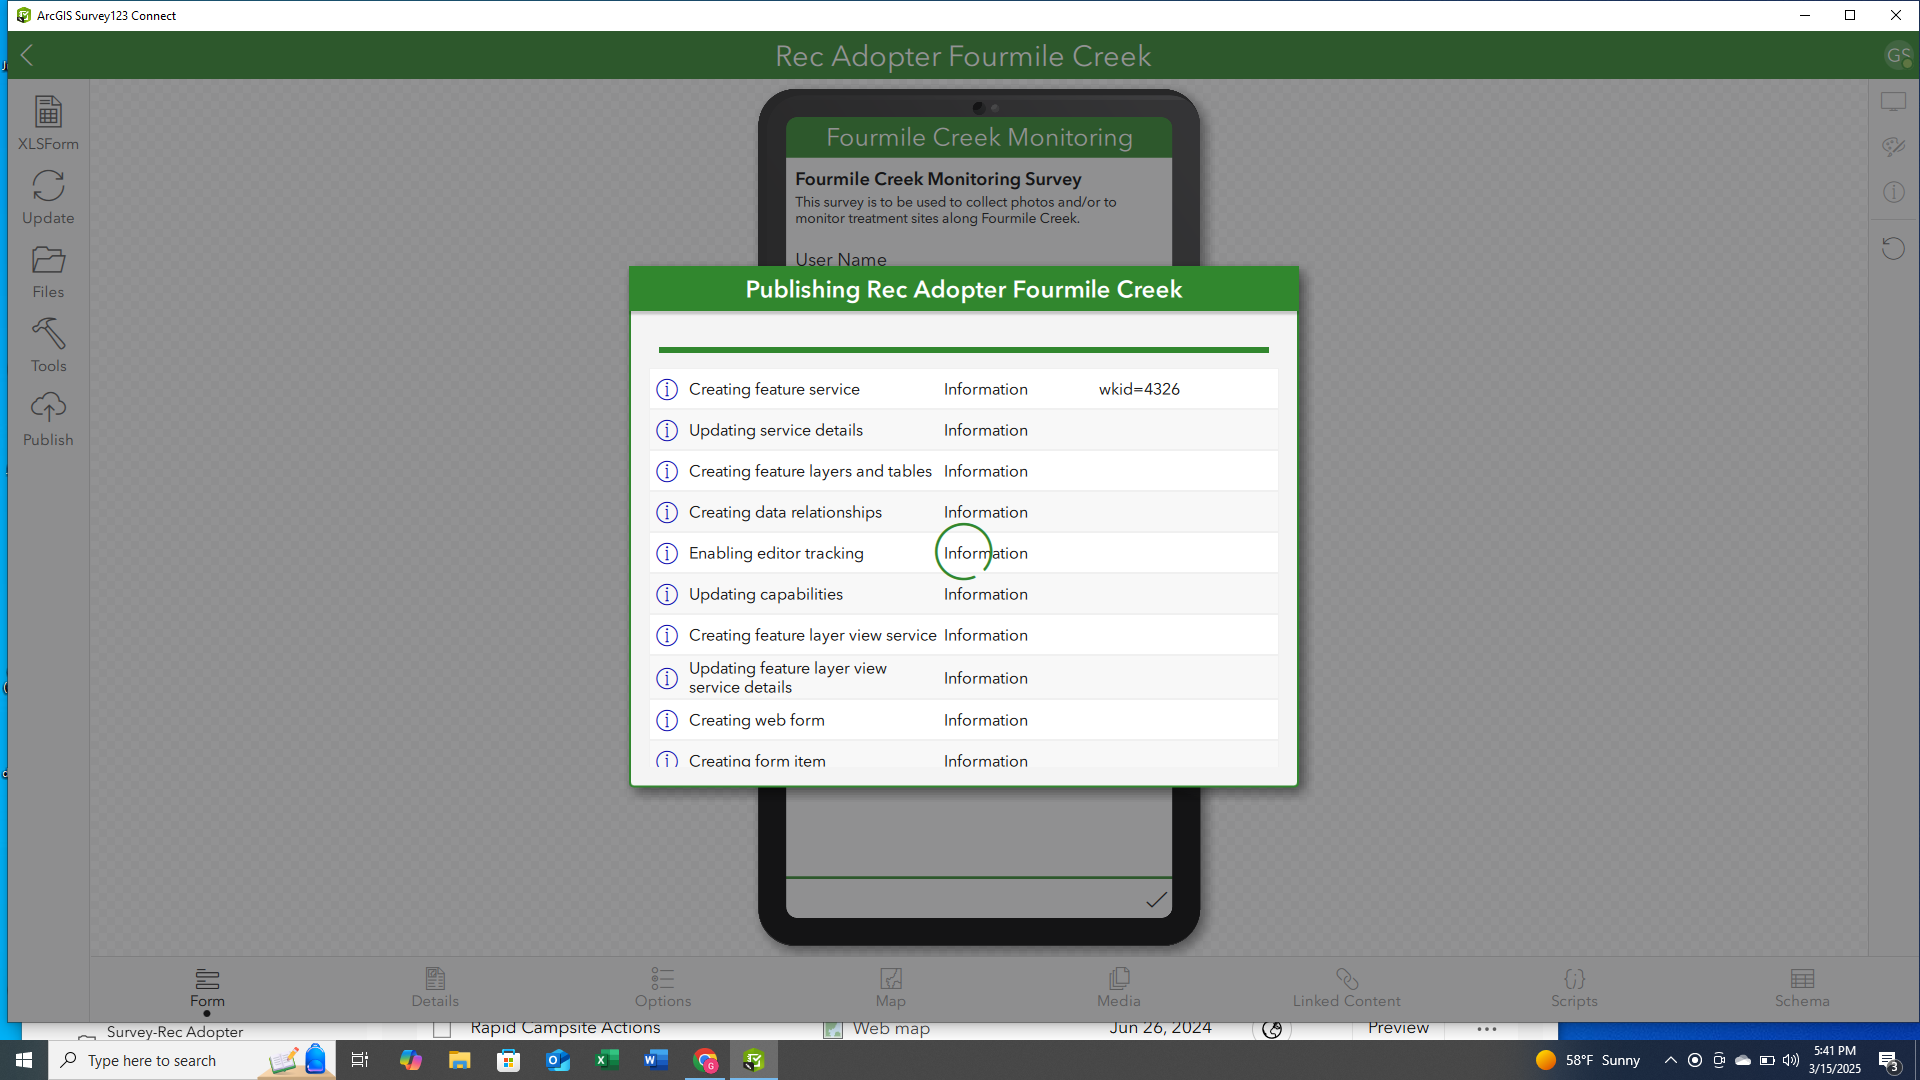Click the Jun 26, 2024 date cell
1920x1080 pixels.
coord(1160,1028)
